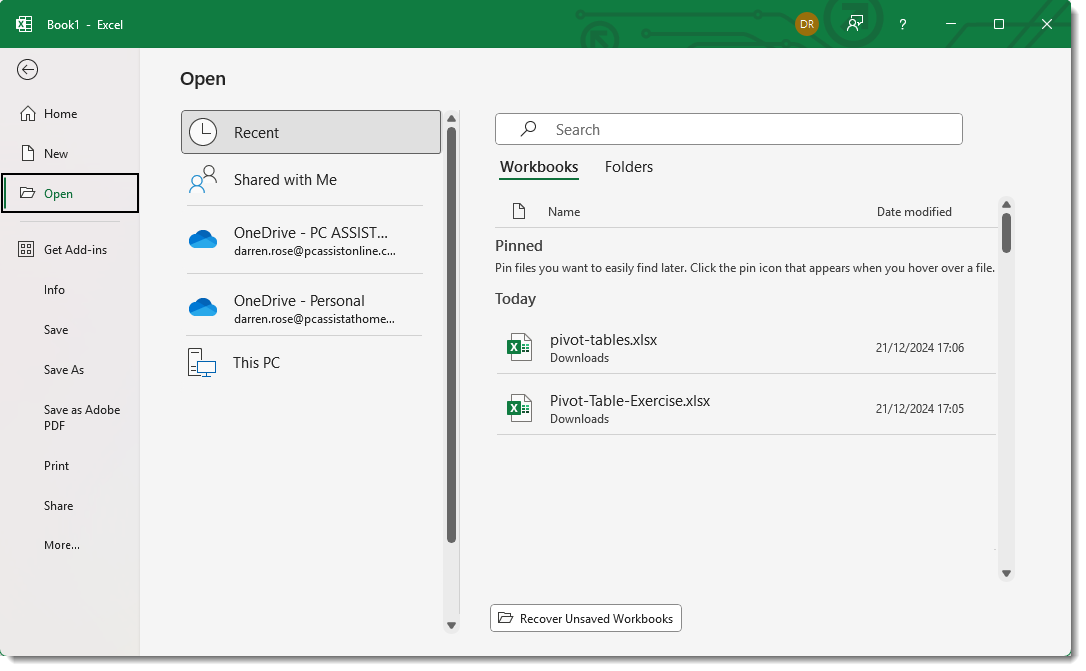Switch to the Folders tab

628,167
